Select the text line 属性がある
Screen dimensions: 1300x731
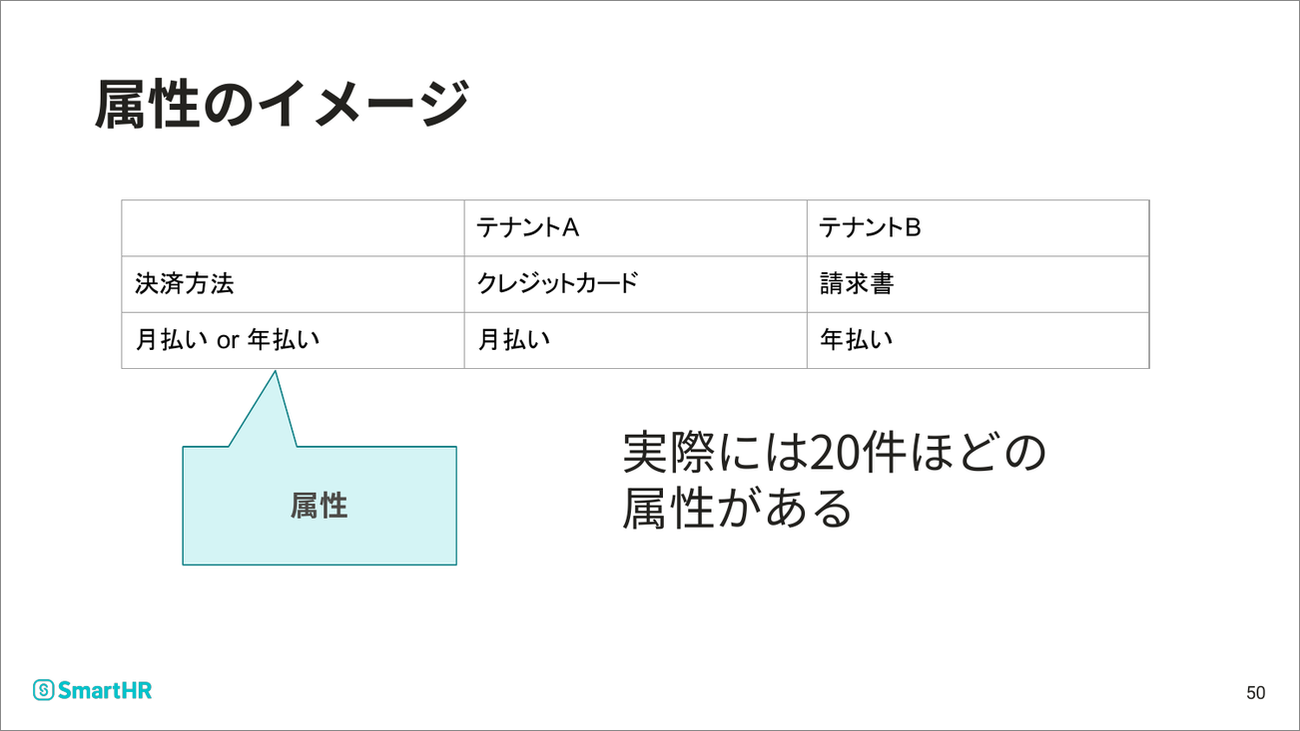coord(737,508)
